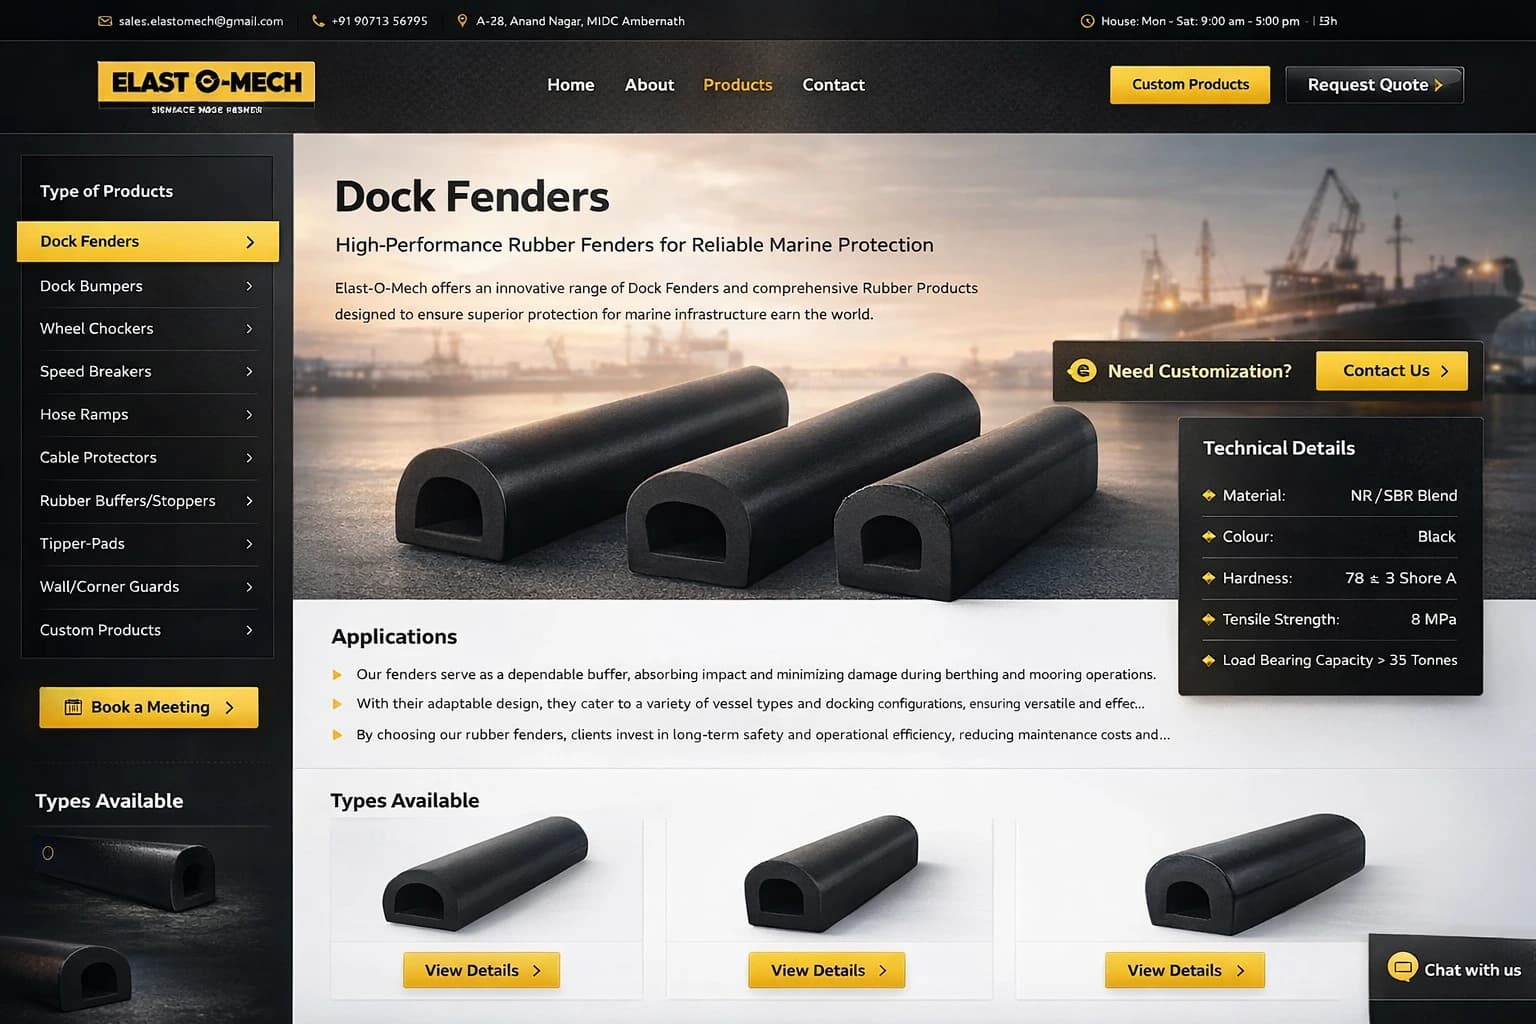Click the yellow icon beside Need Customization
The image size is (1536, 1024).
point(1082,371)
